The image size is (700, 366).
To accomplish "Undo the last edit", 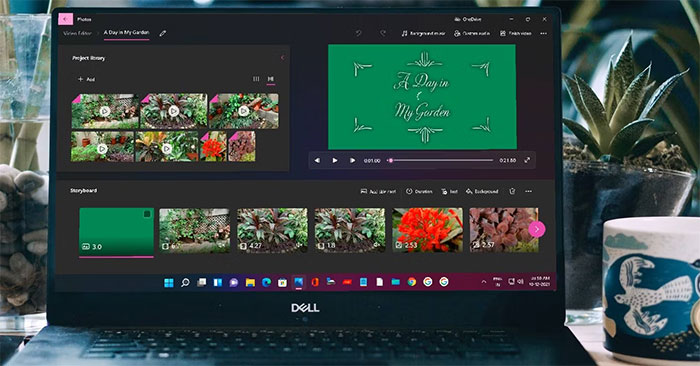I will tap(358, 33).
